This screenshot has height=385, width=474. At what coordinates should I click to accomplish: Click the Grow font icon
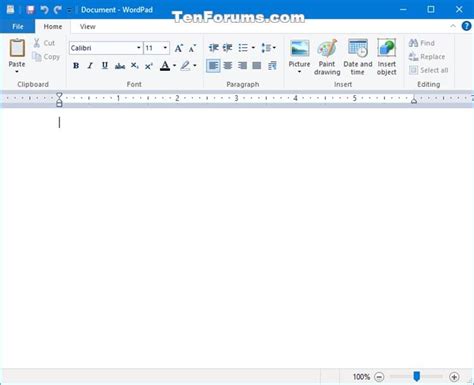[179, 48]
